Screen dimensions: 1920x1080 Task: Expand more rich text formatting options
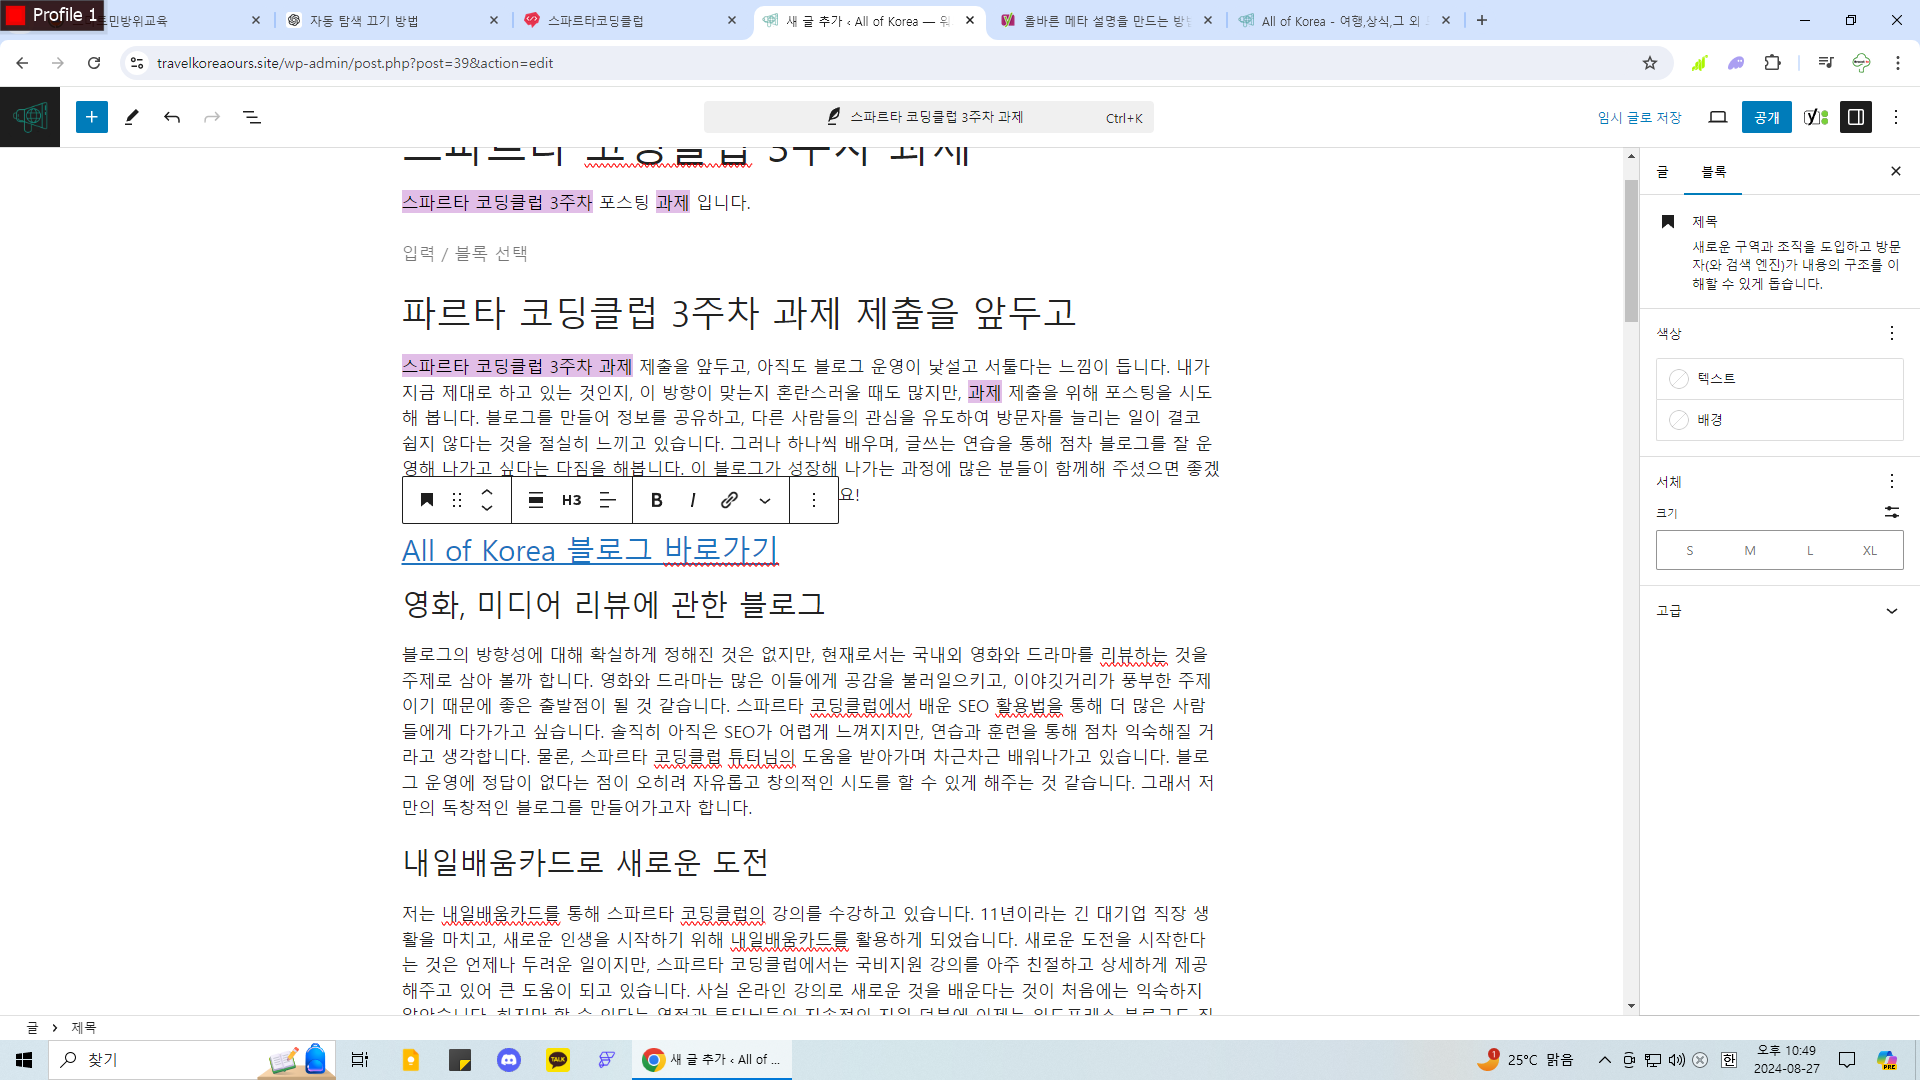[x=765, y=500]
